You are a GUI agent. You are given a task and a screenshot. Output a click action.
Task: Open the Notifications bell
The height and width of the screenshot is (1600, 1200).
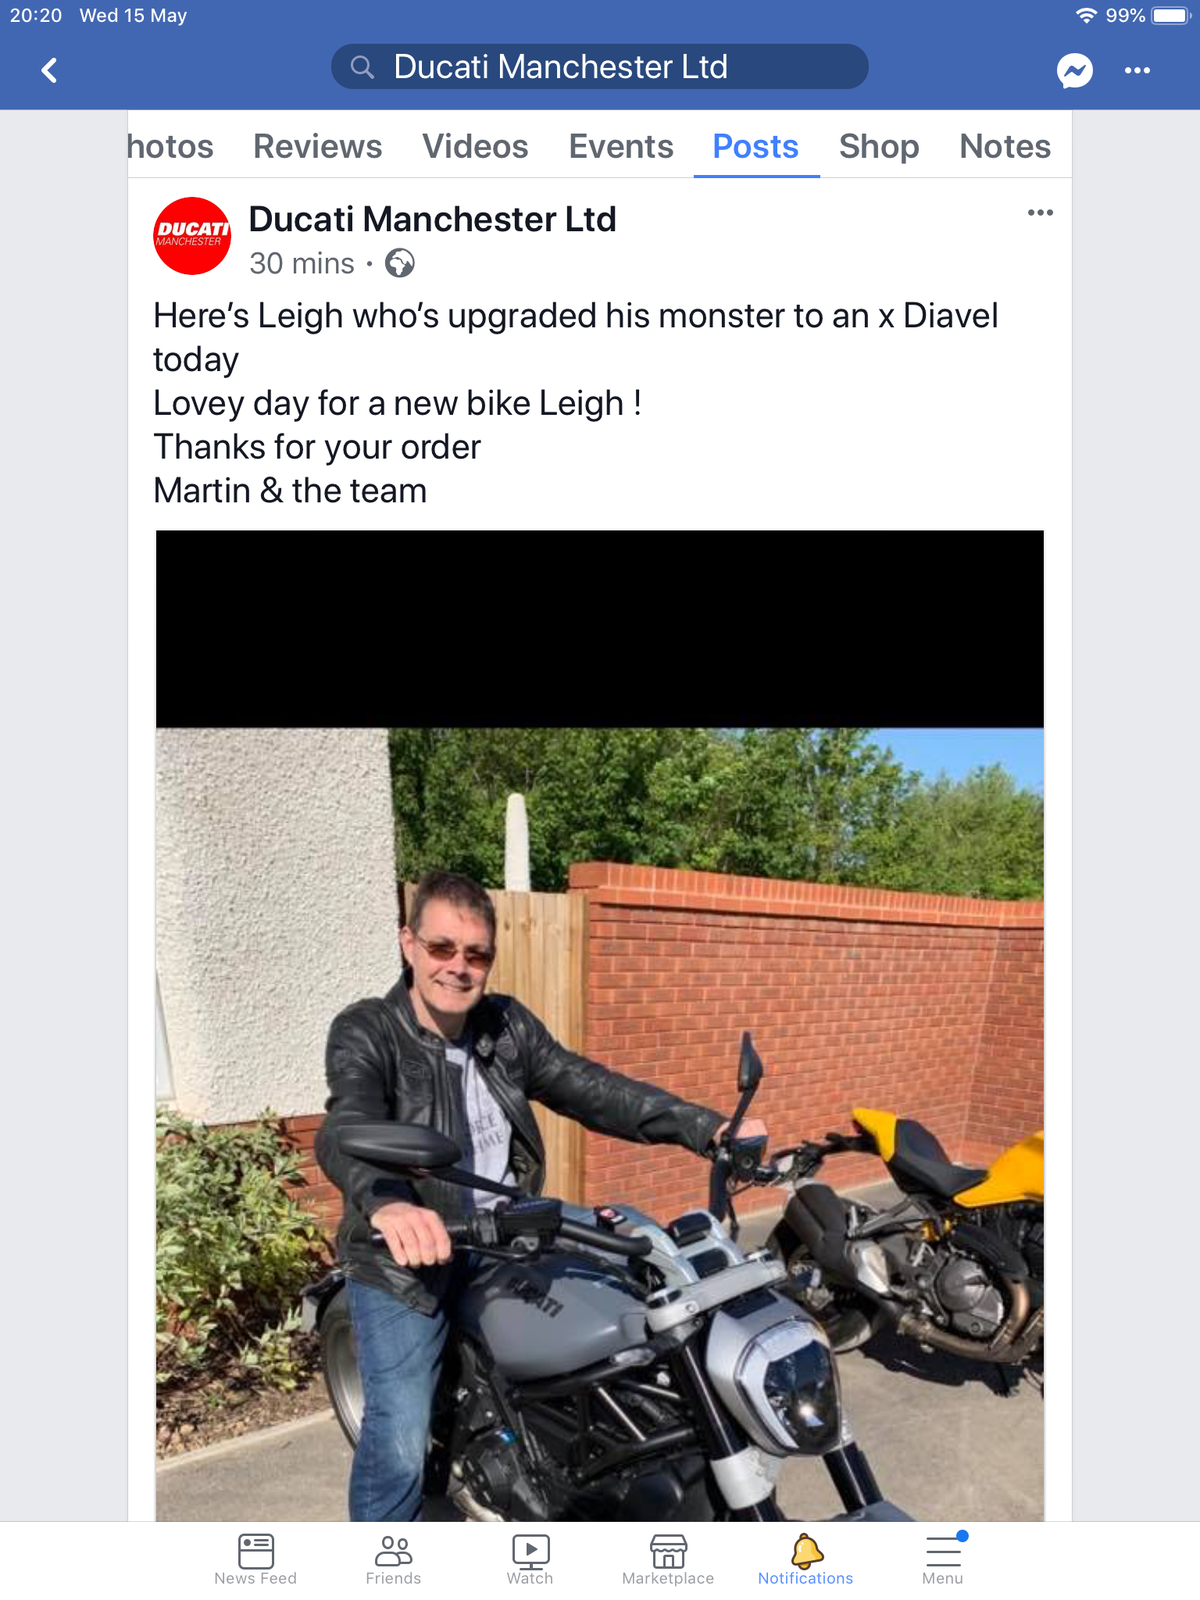click(806, 1551)
